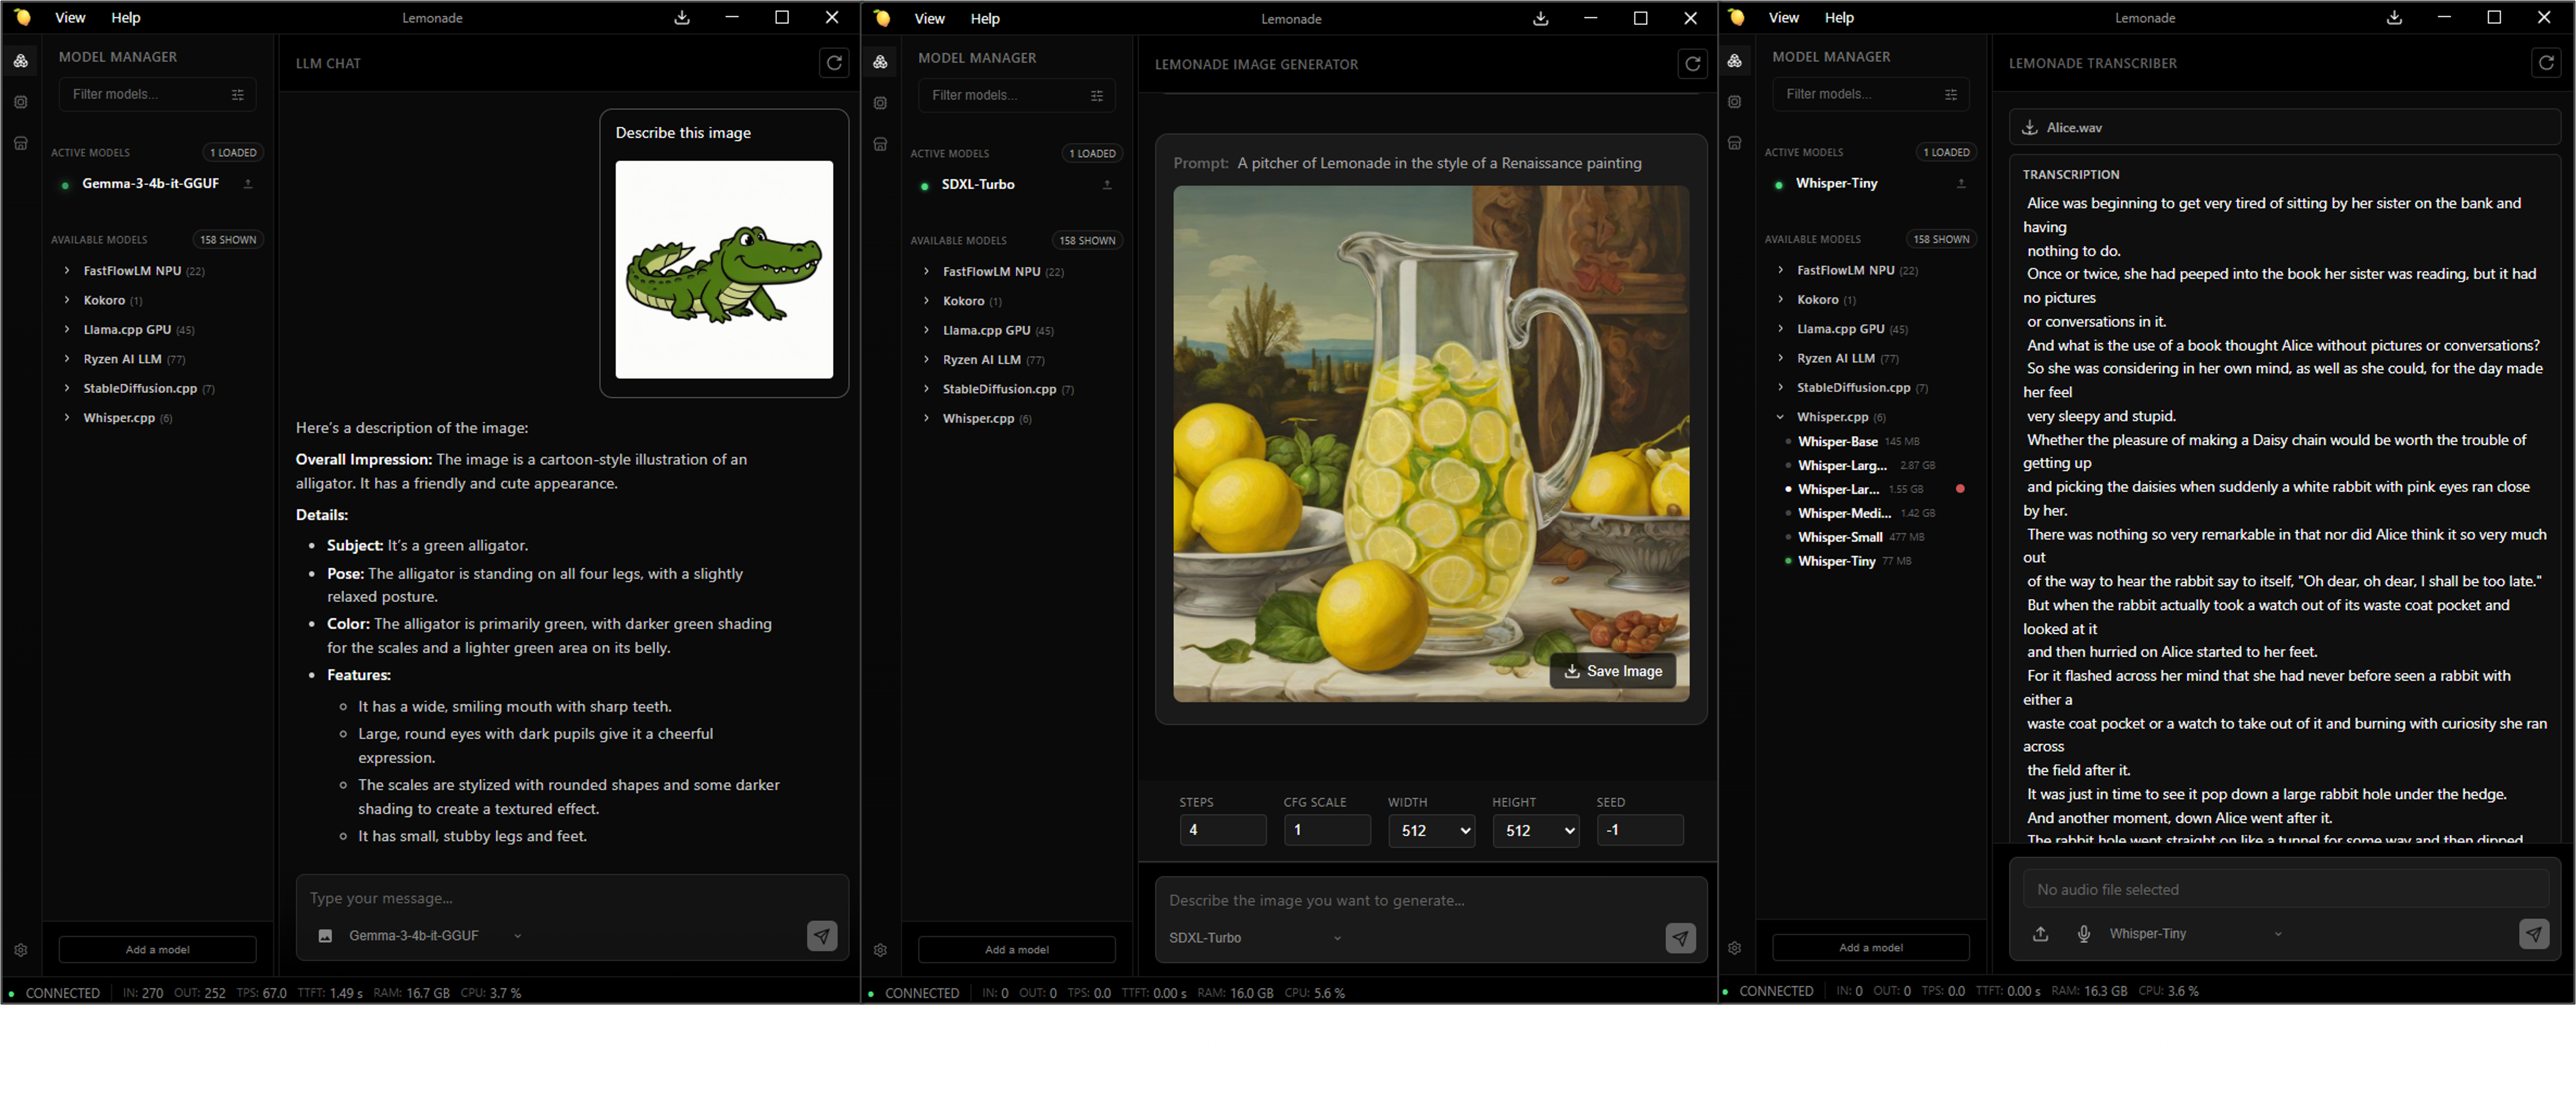Reset the Transcriber with its refresh icon
Viewport: 2576px width, 1093px height.
(x=2547, y=63)
